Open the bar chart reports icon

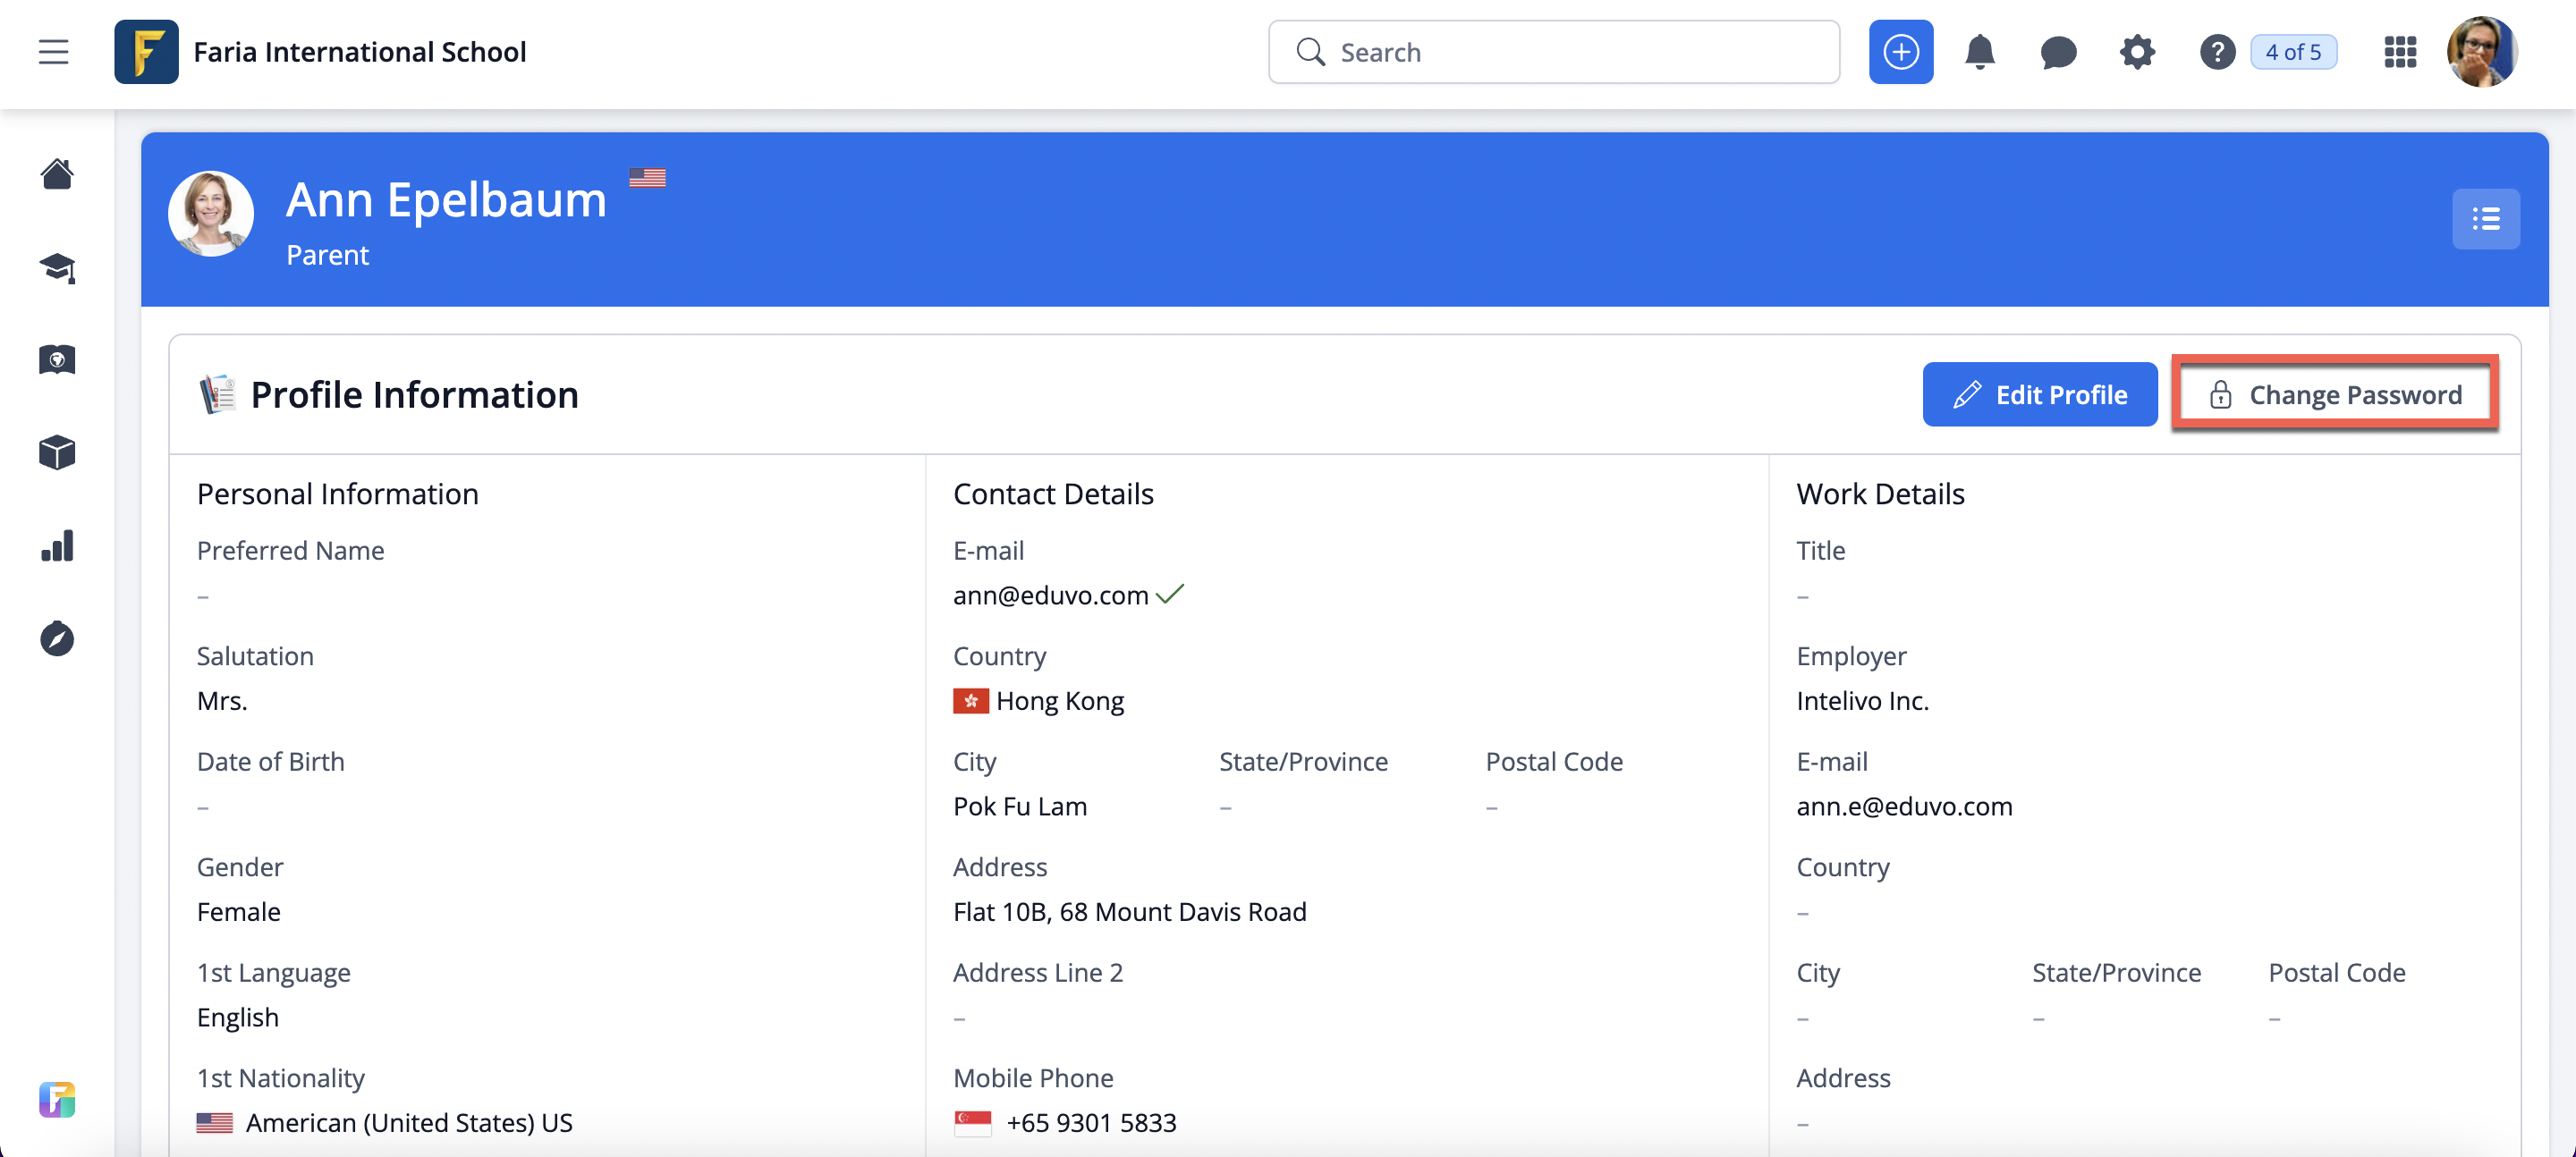coord(57,546)
